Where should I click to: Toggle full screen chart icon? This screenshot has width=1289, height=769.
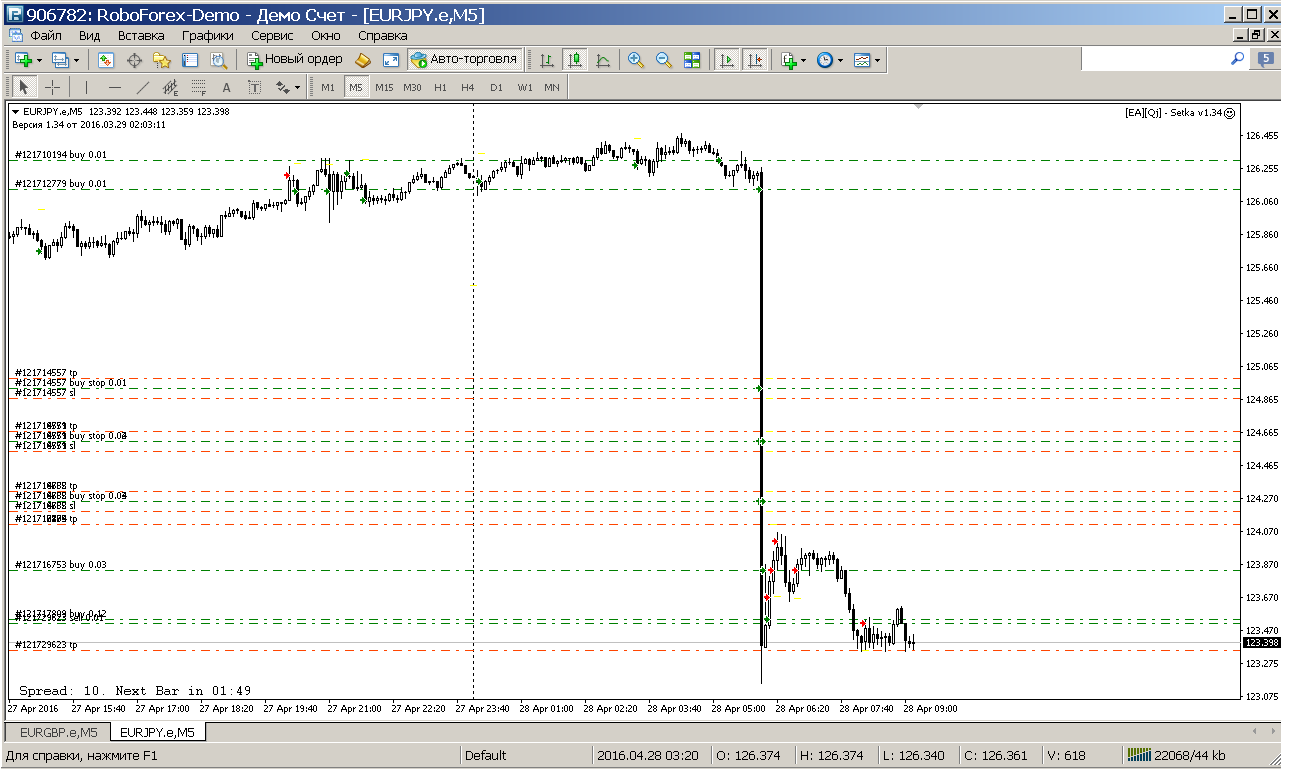[x=391, y=60]
